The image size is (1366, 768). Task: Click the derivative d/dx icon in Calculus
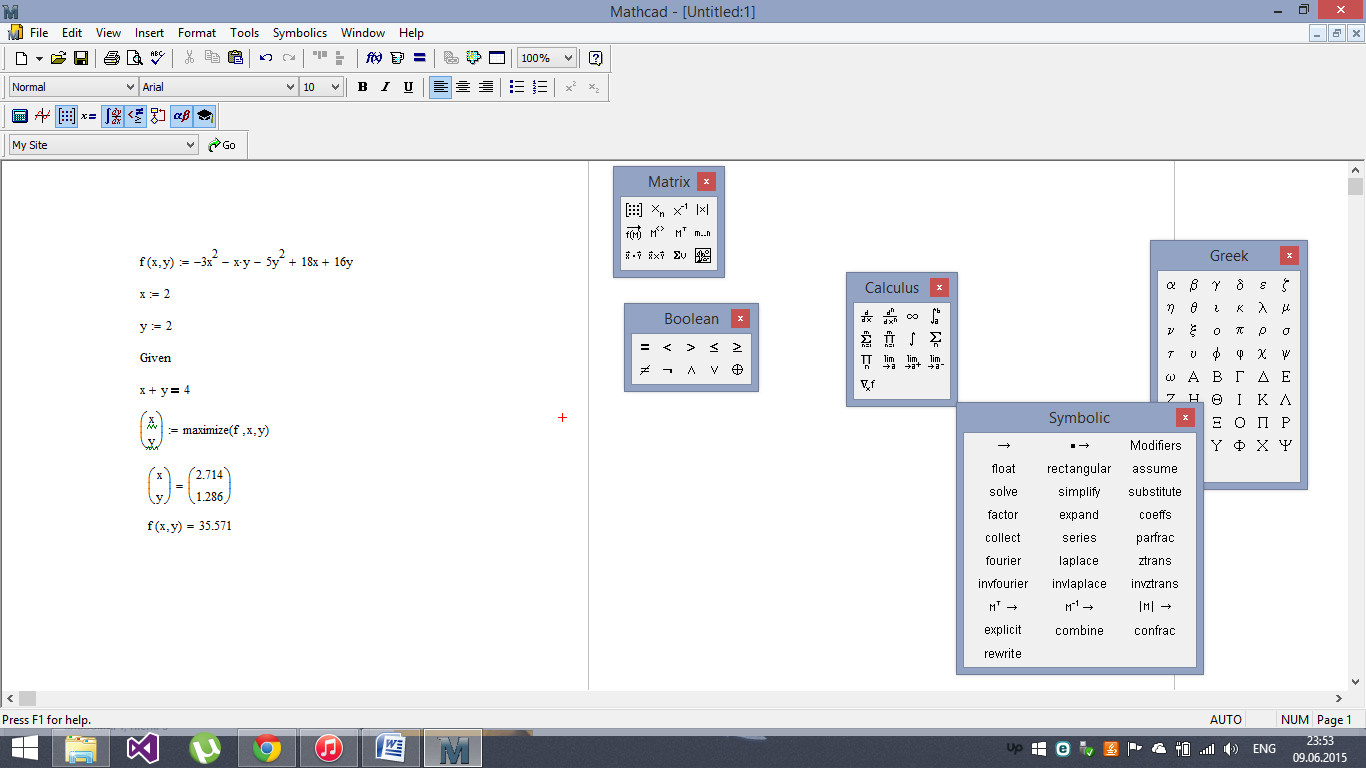[867, 316]
